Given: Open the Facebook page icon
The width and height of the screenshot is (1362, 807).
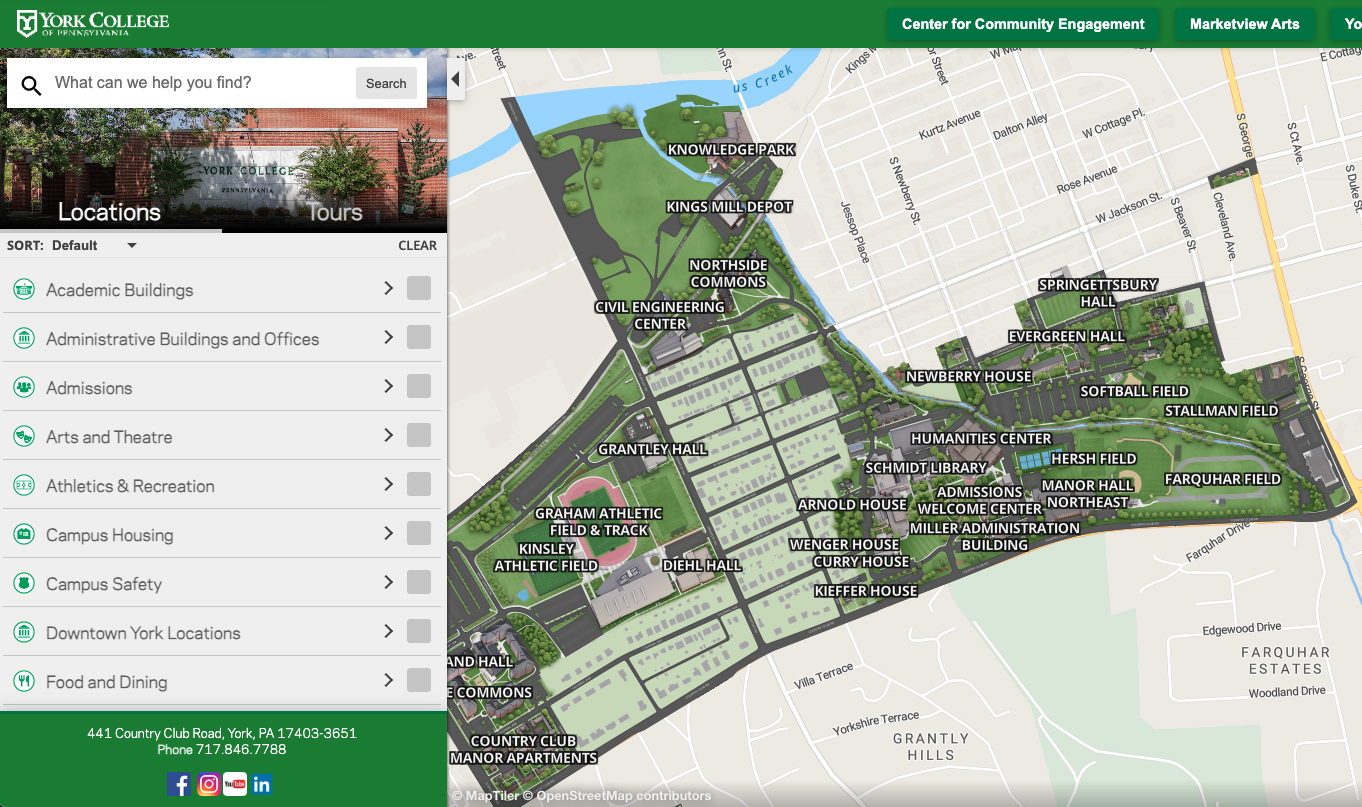Looking at the screenshot, I should point(179,784).
